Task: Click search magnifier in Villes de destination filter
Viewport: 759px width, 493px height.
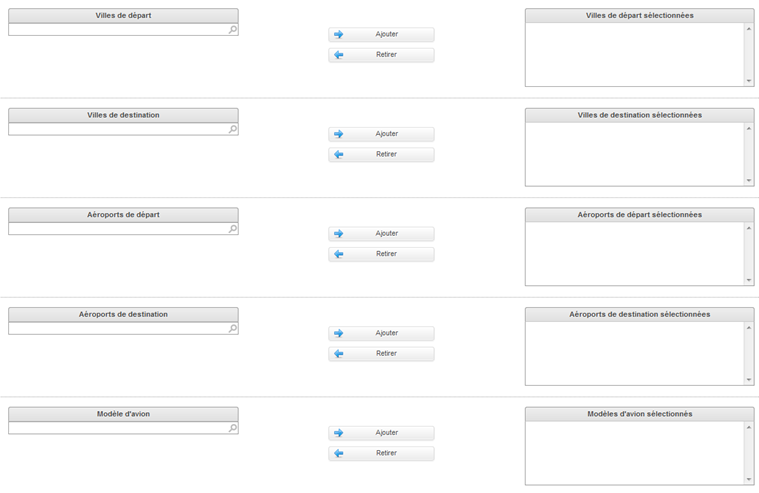Action: coord(233,129)
